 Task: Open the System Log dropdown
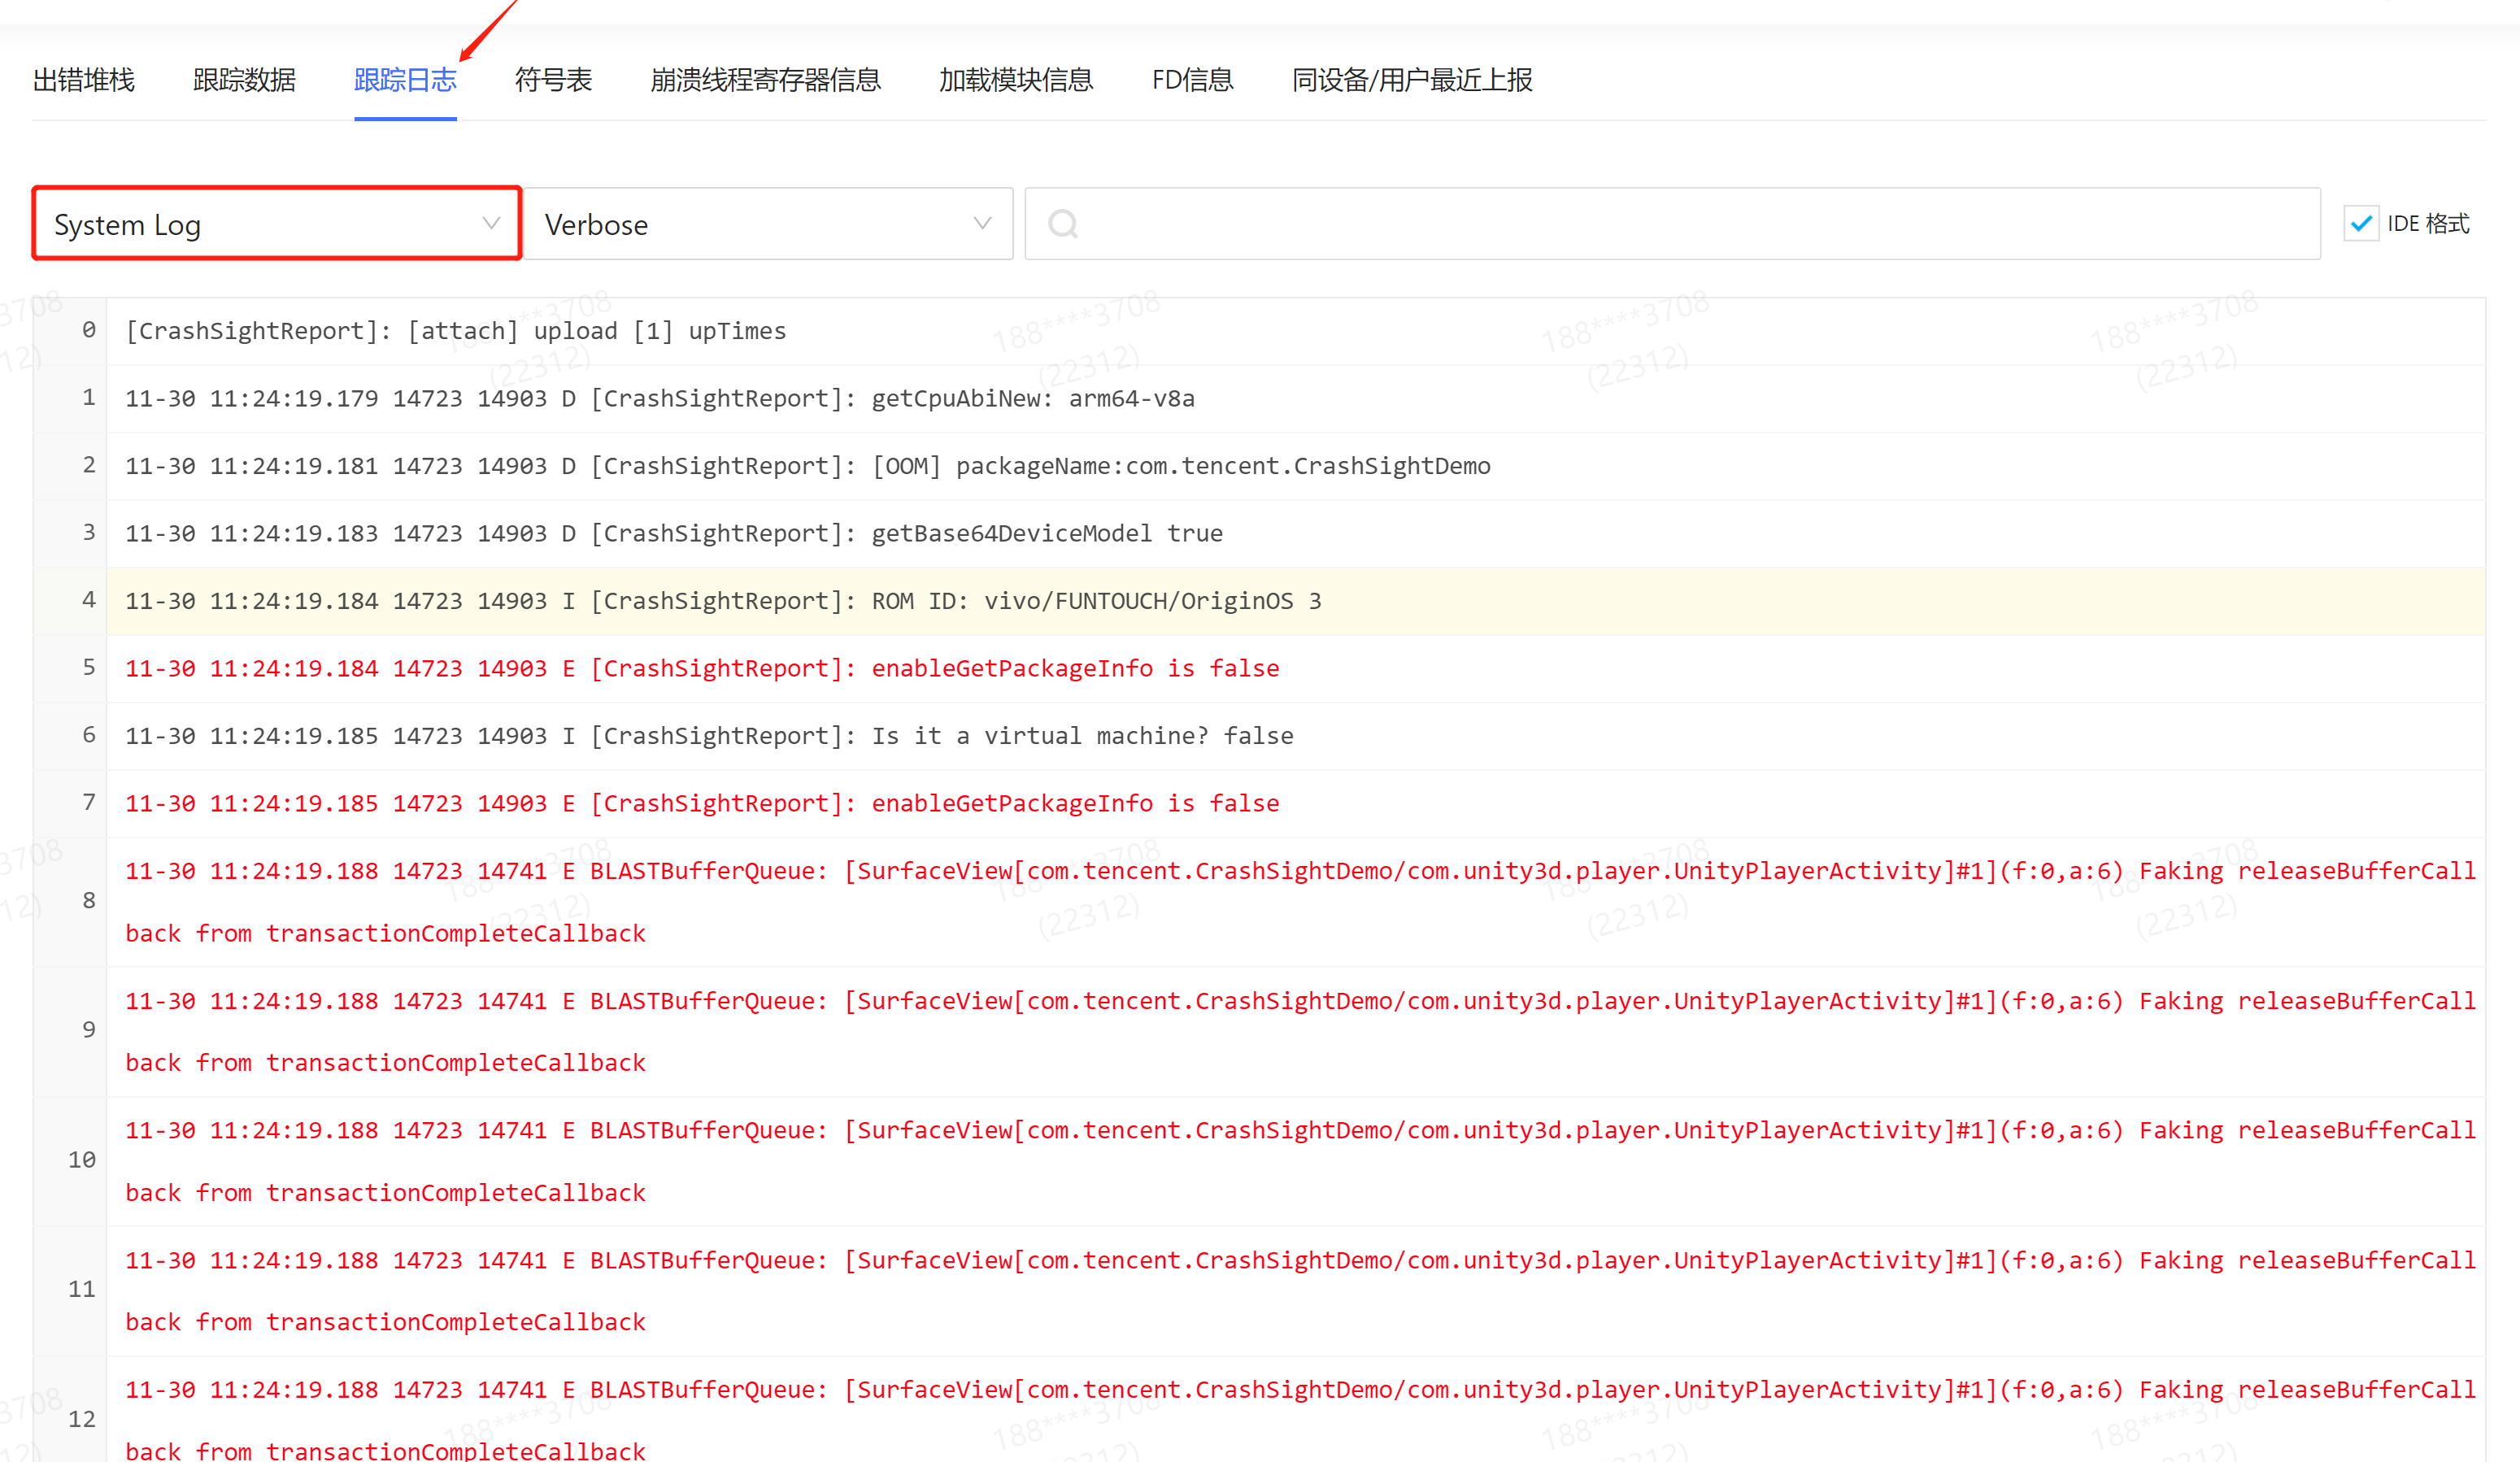tap(277, 224)
